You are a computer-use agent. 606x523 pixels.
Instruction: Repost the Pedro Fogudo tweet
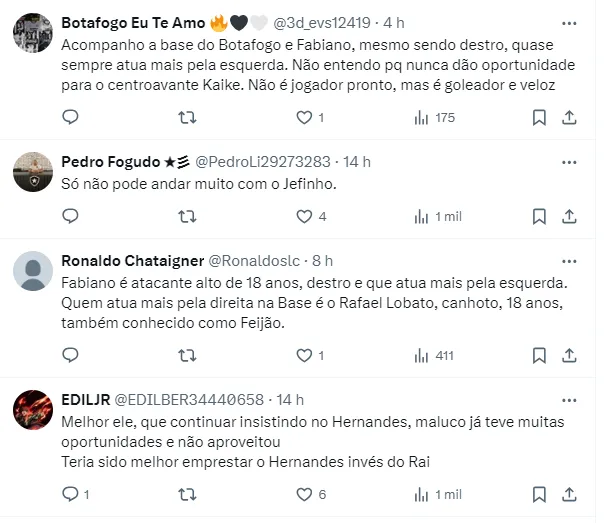(x=187, y=216)
